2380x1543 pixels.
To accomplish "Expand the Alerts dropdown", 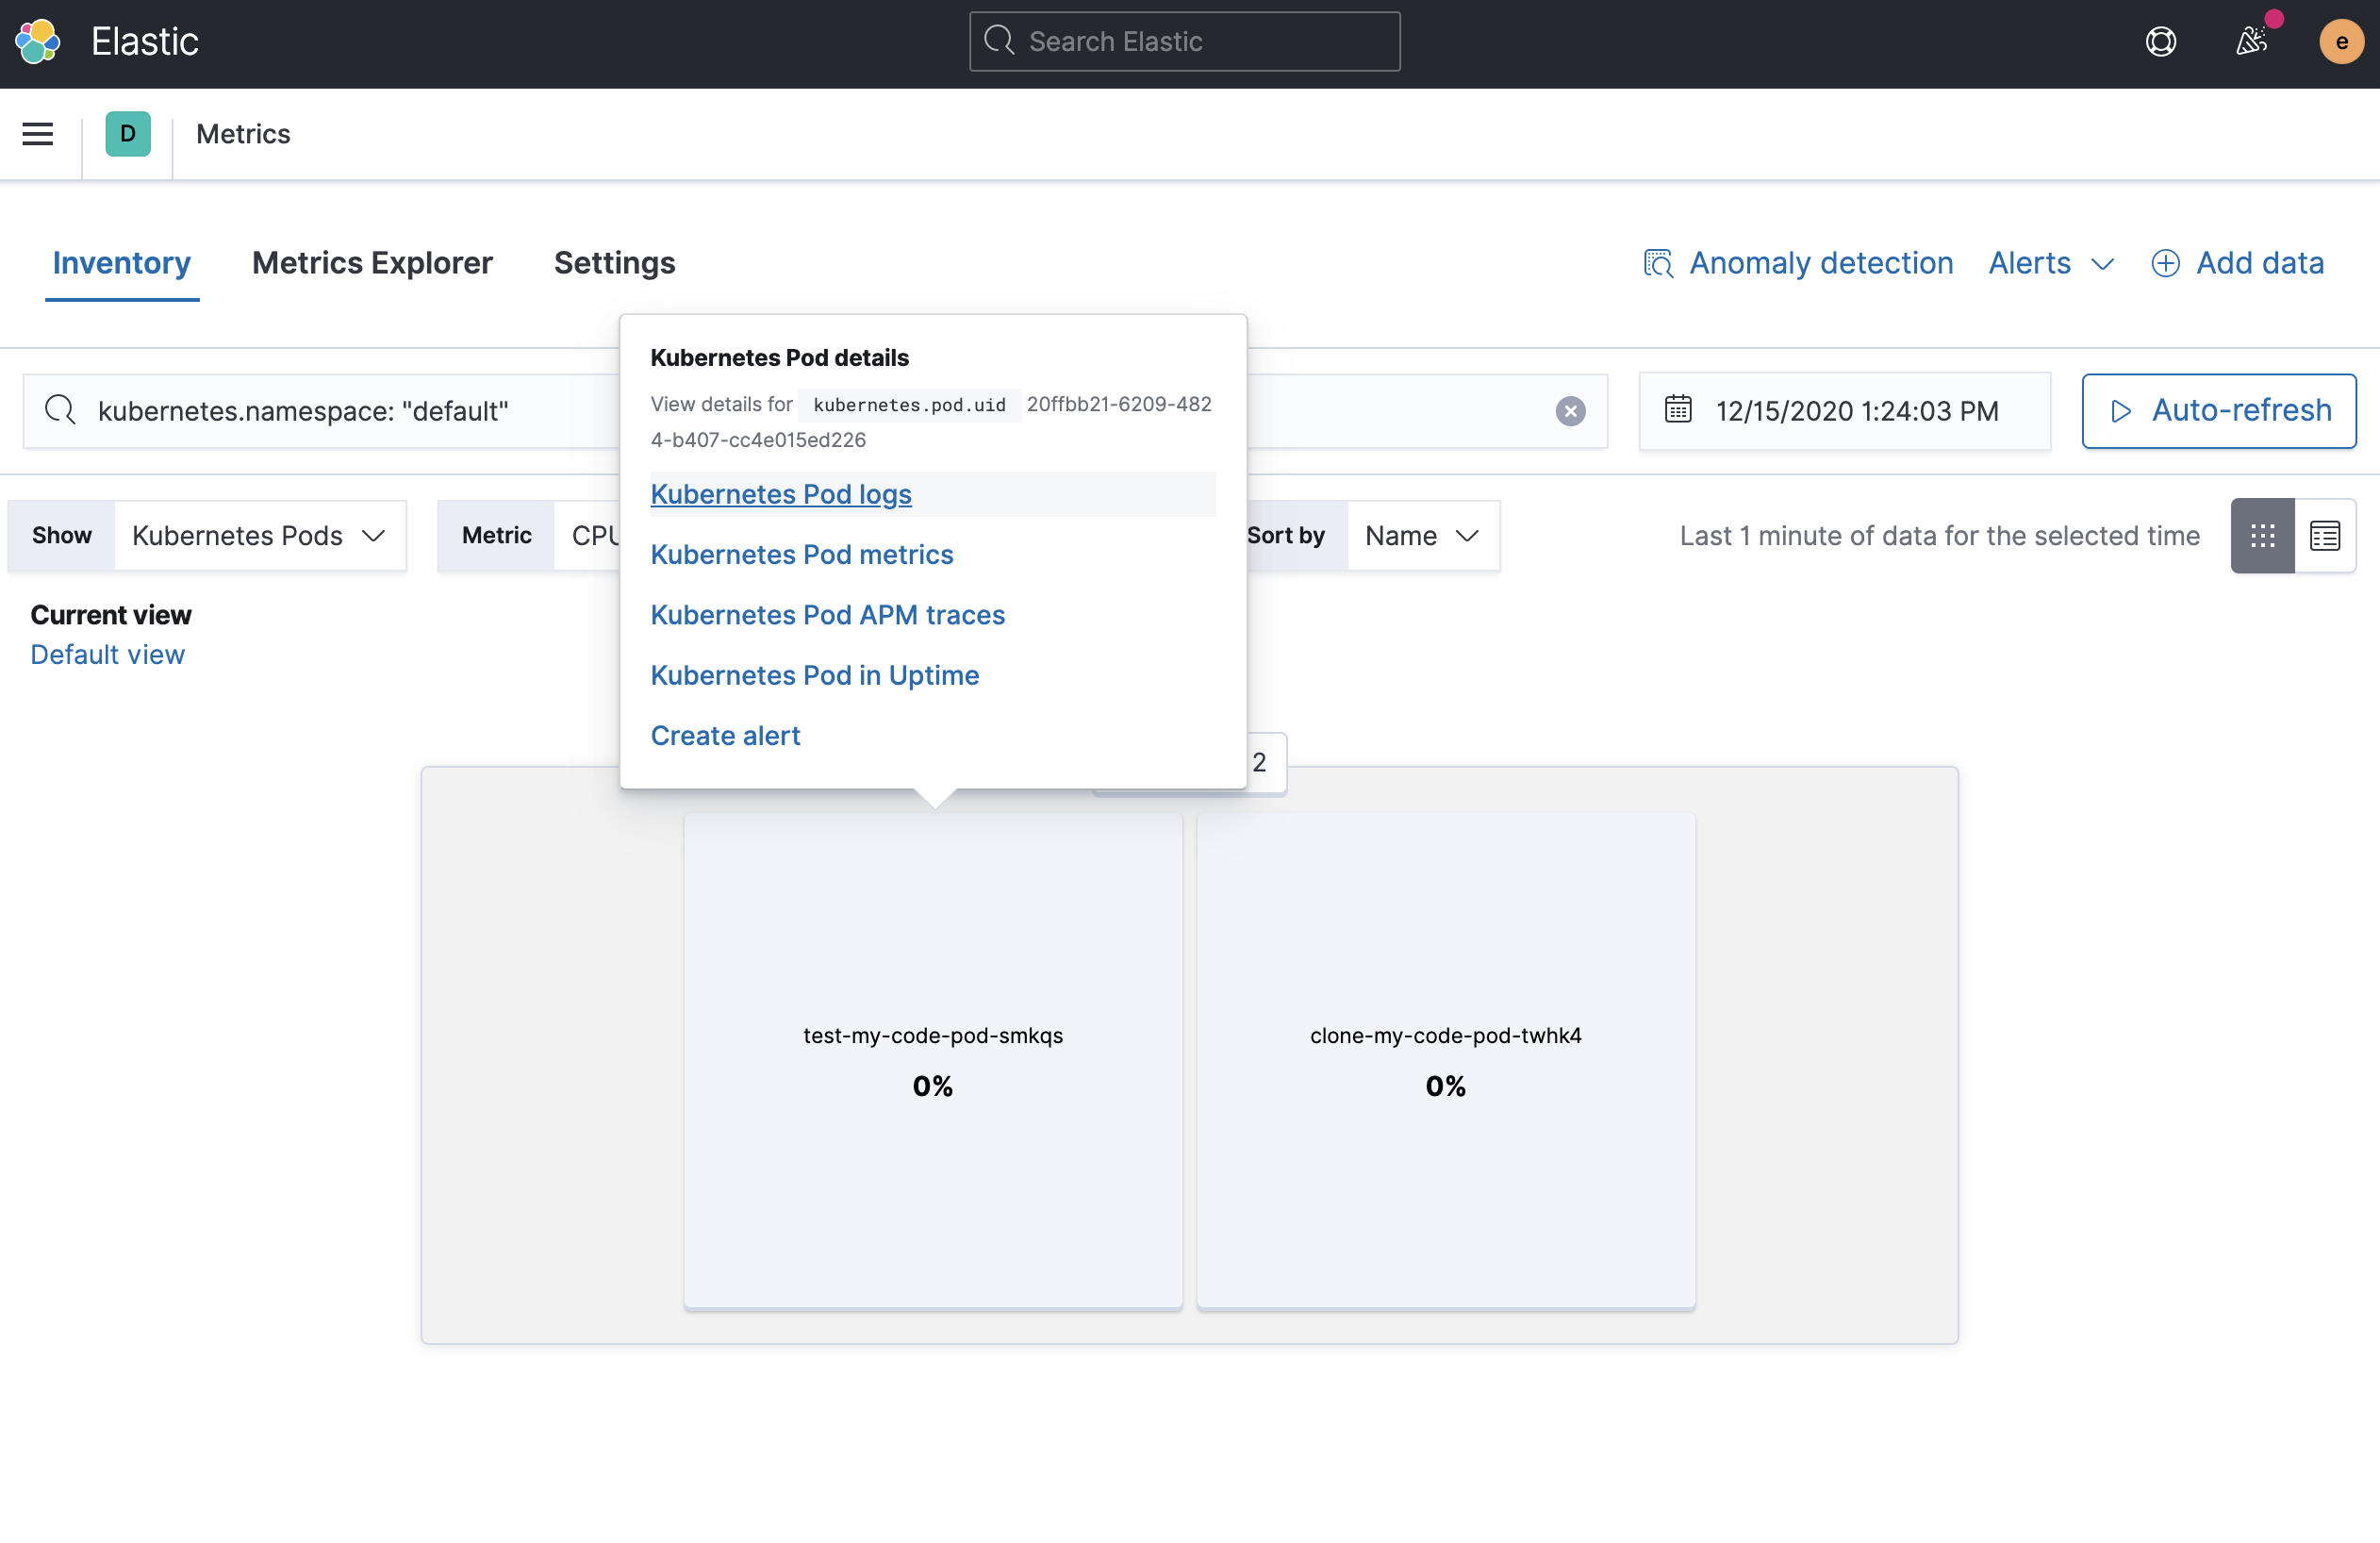I will tap(2051, 263).
